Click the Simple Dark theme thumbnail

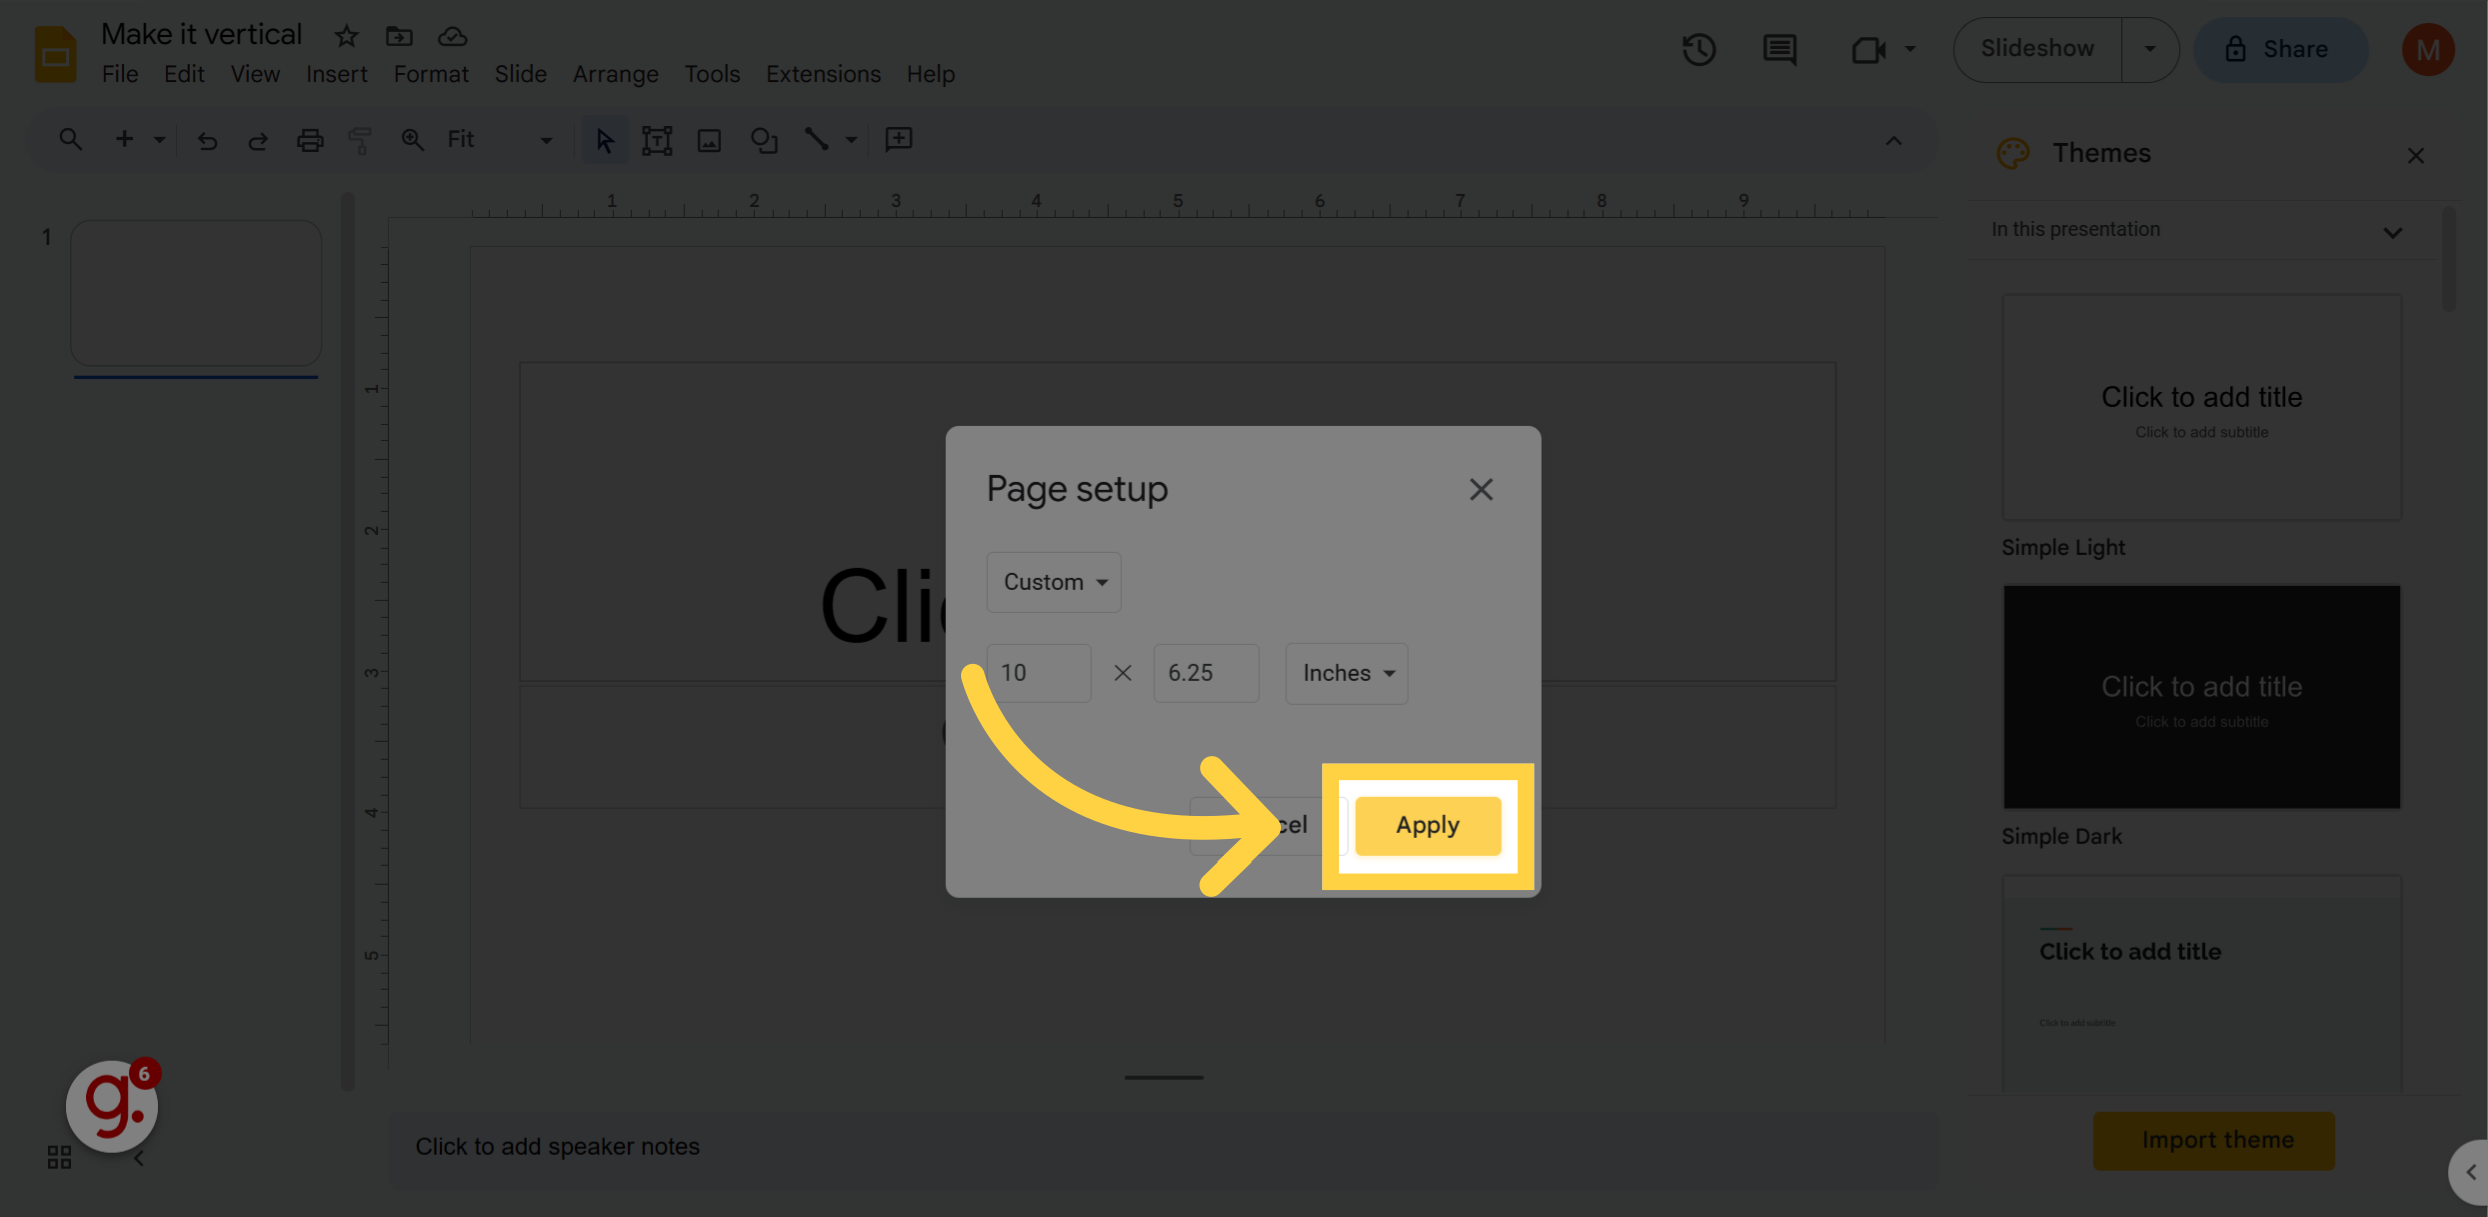2201,697
